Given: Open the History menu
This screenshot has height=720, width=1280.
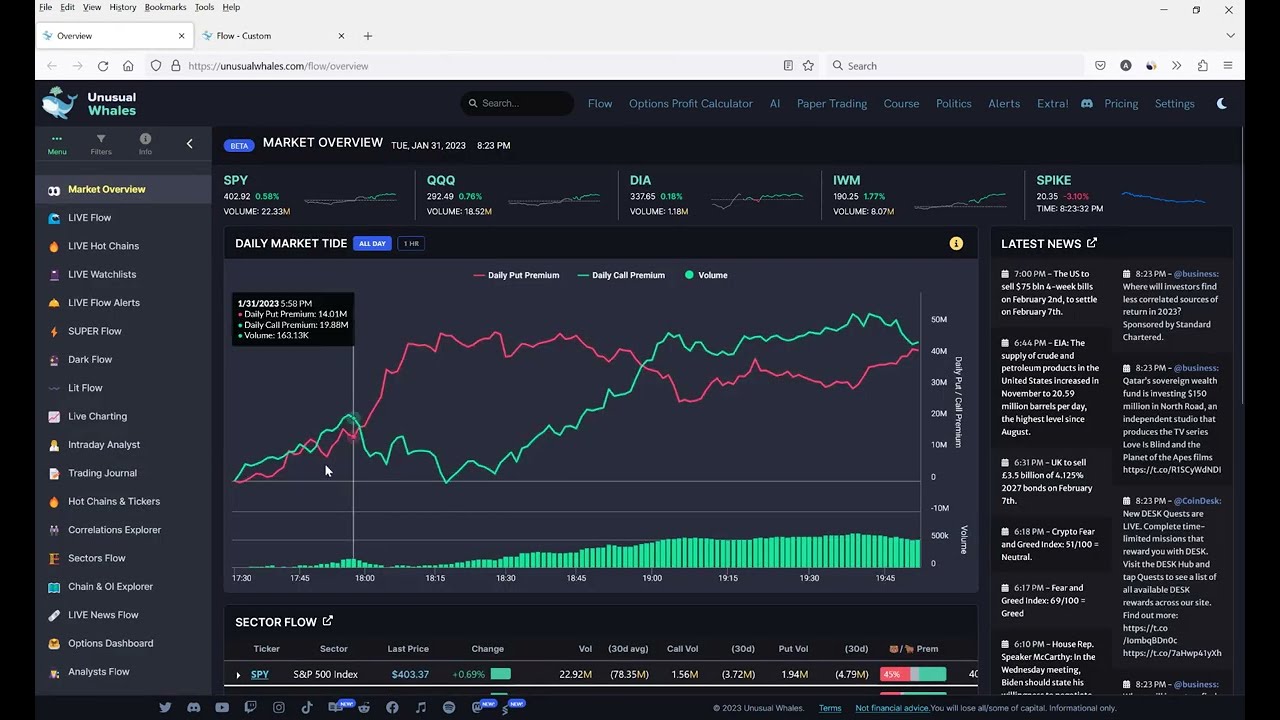Looking at the screenshot, I should click(123, 7).
